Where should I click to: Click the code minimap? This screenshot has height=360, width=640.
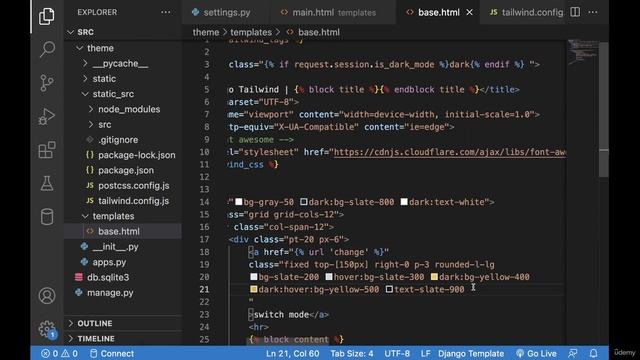(582, 52)
